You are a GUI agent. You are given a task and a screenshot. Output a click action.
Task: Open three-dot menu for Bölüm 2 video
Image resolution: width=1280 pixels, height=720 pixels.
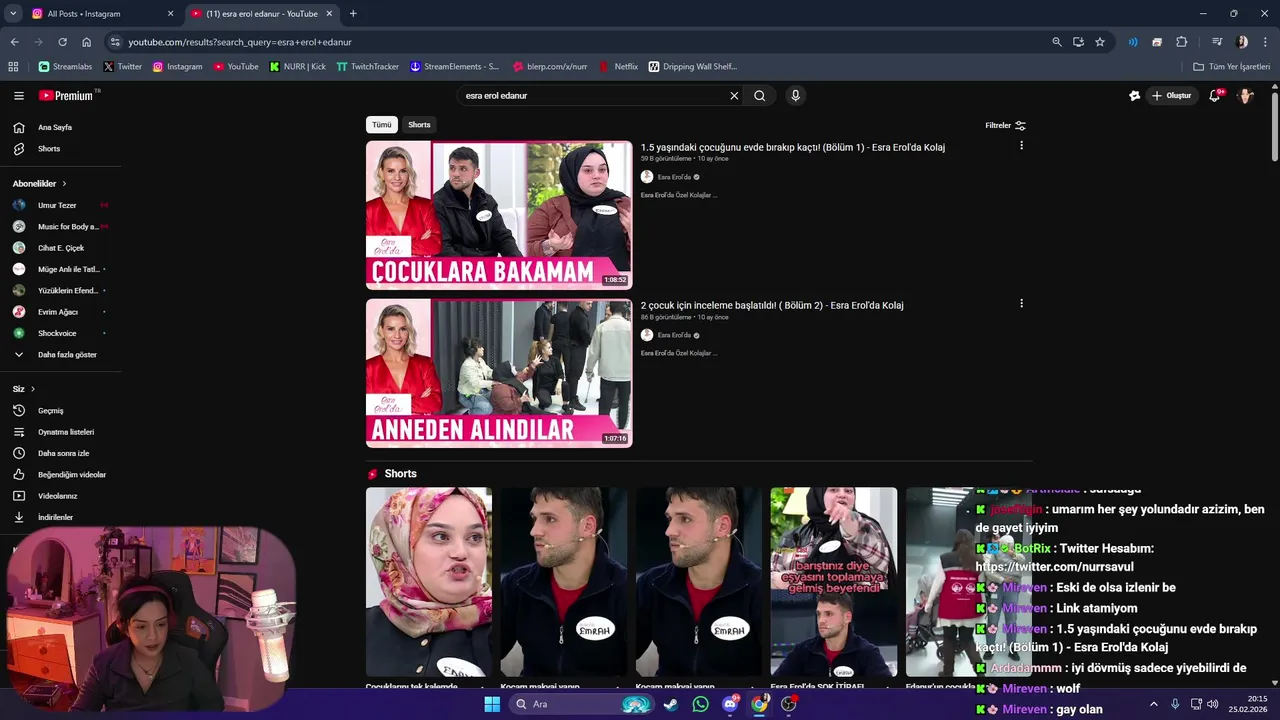point(1021,304)
